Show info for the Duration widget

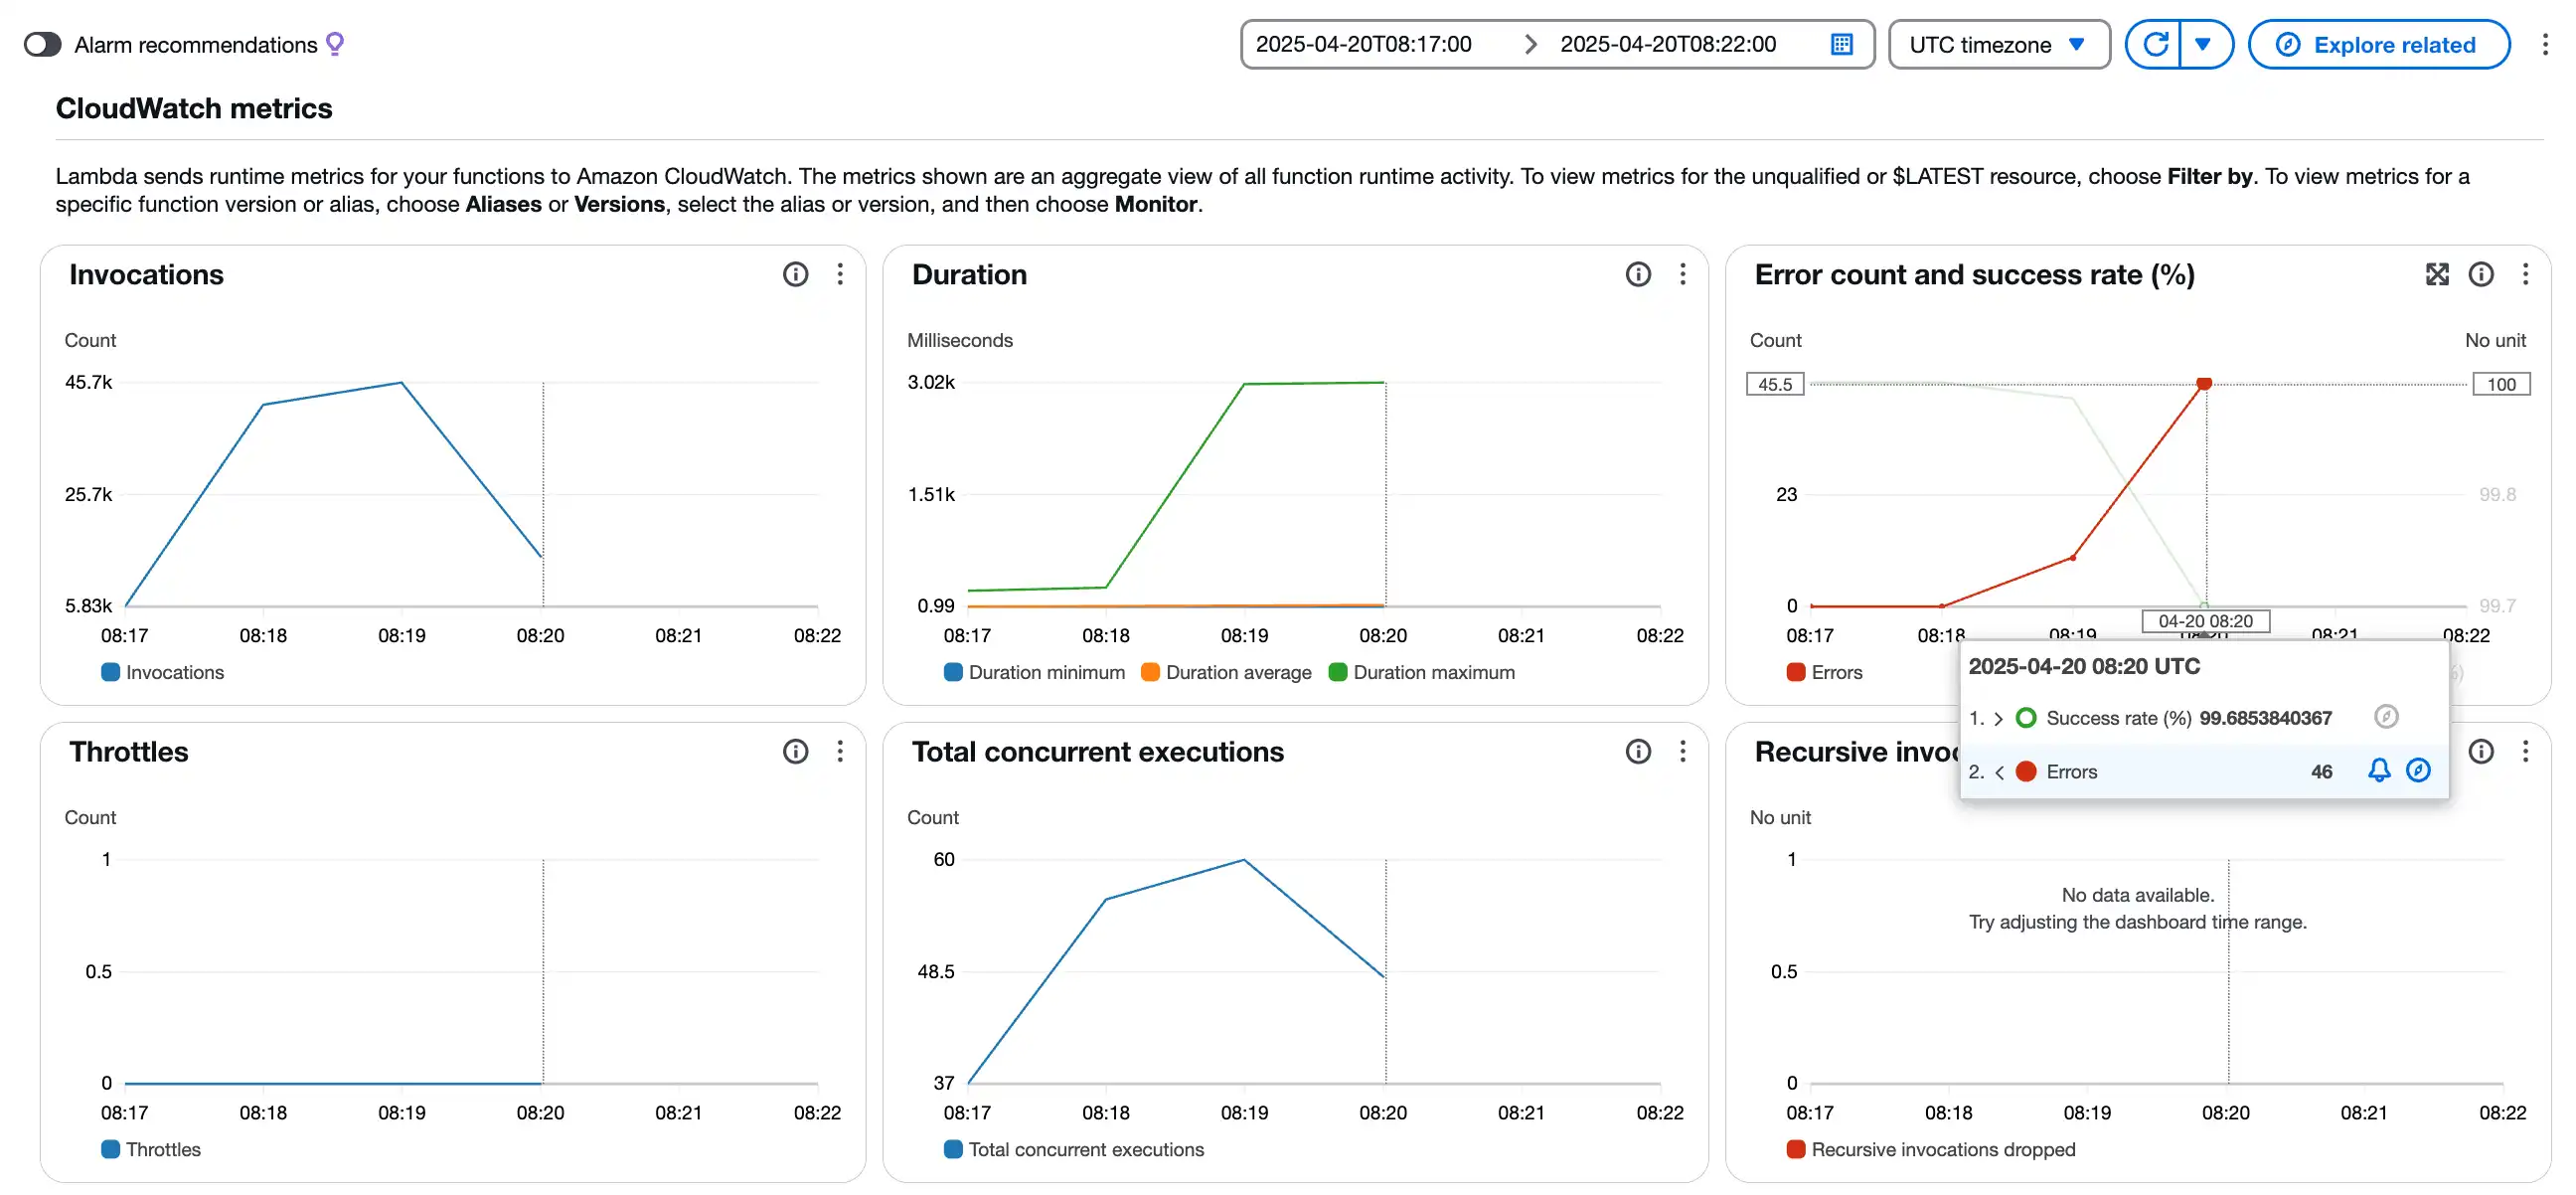1638,275
